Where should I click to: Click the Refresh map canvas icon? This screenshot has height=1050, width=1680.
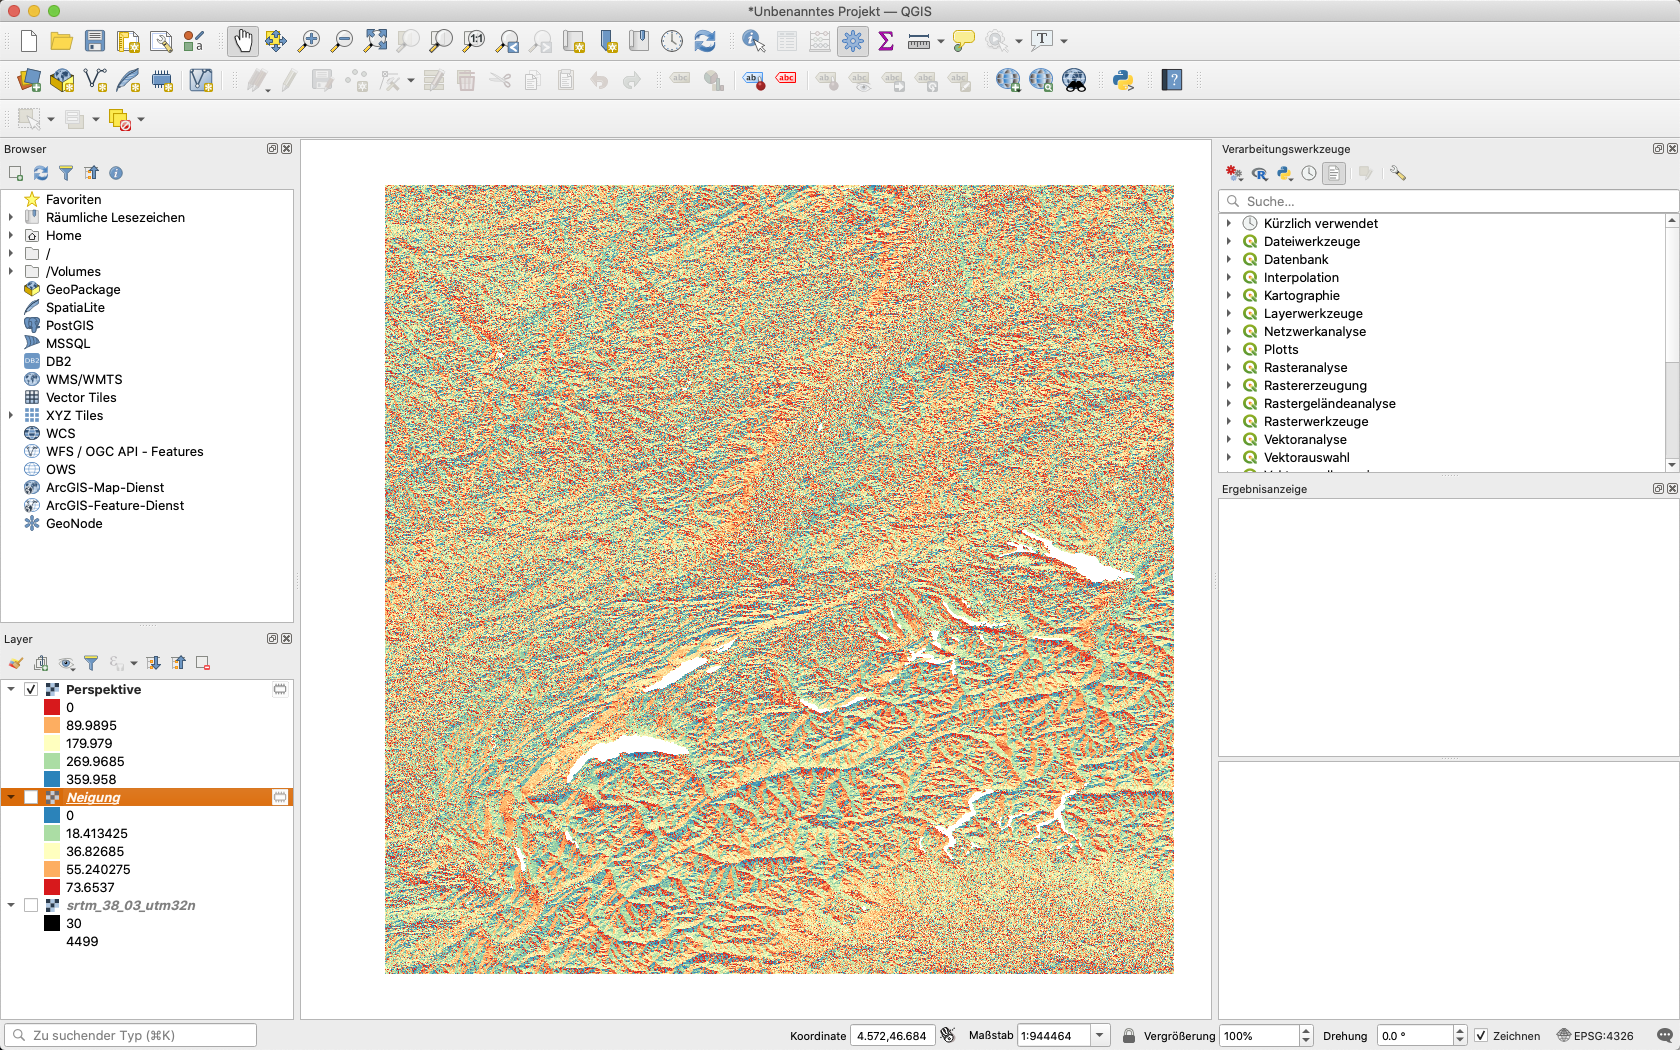(x=705, y=41)
